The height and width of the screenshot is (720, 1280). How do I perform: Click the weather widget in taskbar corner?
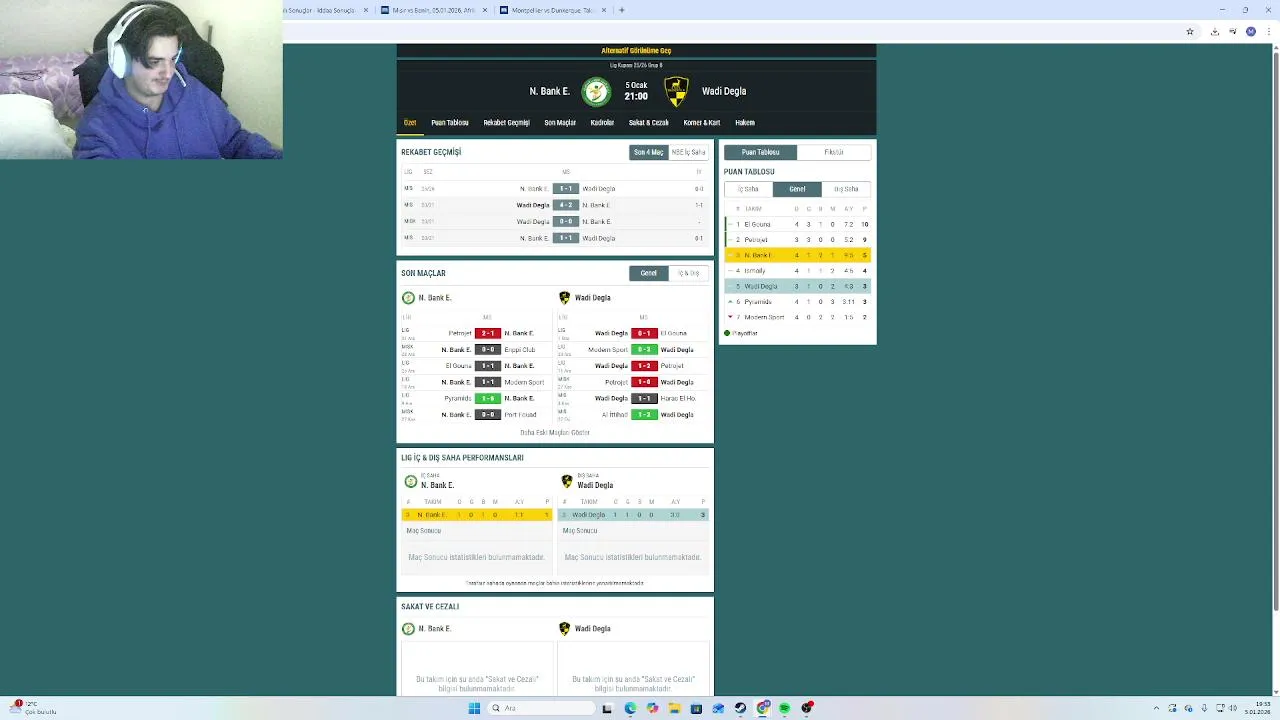35,708
